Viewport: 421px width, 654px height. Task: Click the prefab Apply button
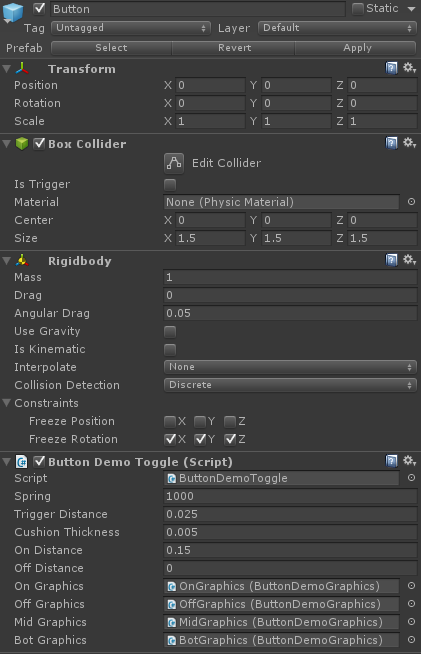[x=356, y=48]
